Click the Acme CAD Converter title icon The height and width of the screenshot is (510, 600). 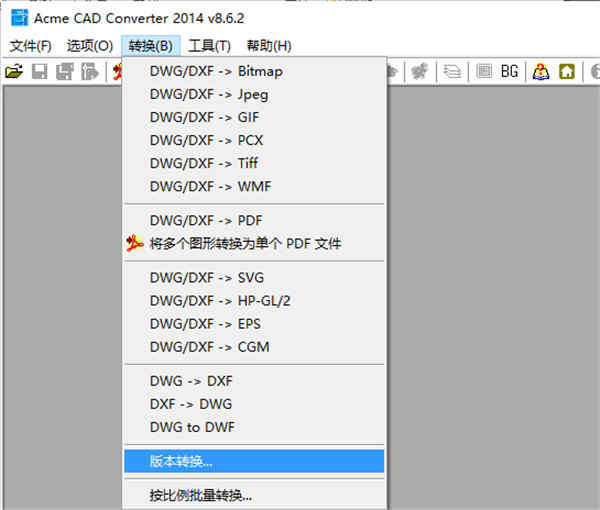[x=20, y=18]
